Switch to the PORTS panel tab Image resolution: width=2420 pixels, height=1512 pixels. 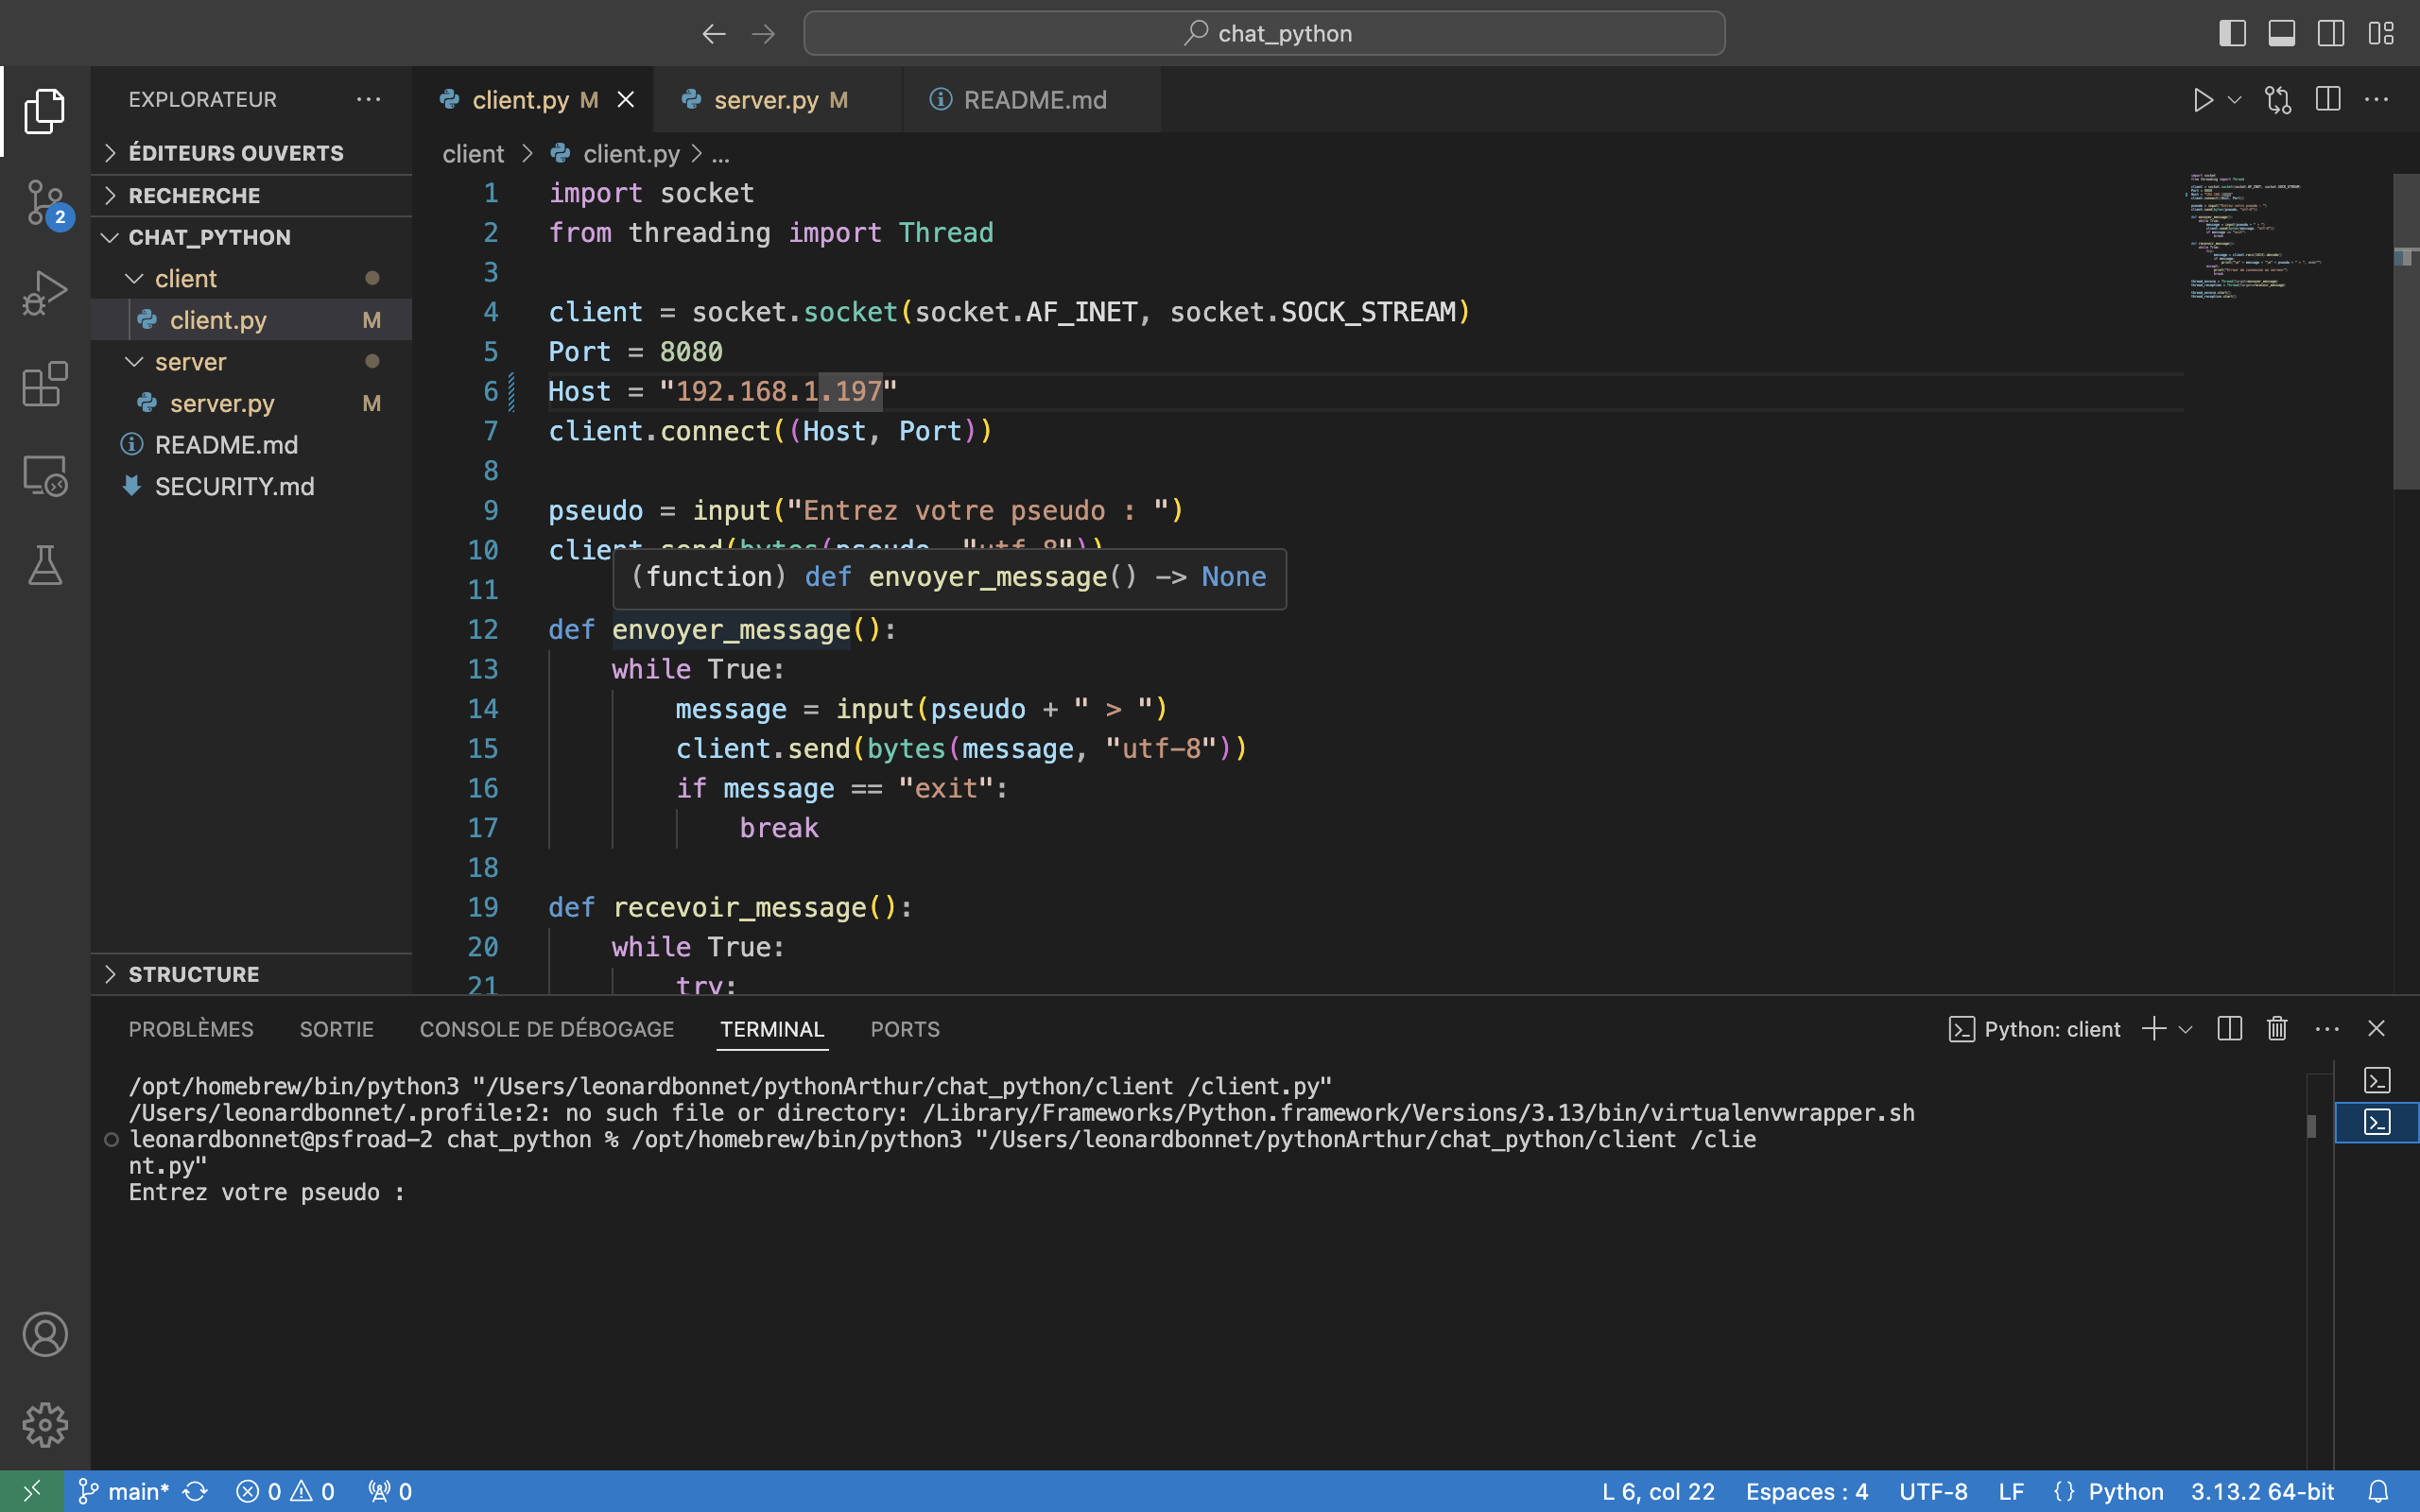(x=905, y=1029)
